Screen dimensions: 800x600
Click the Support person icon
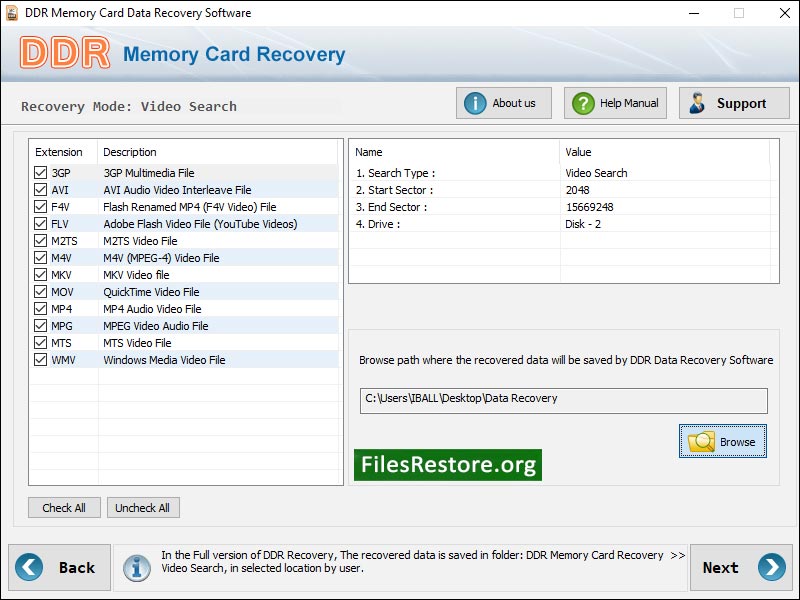697,102
